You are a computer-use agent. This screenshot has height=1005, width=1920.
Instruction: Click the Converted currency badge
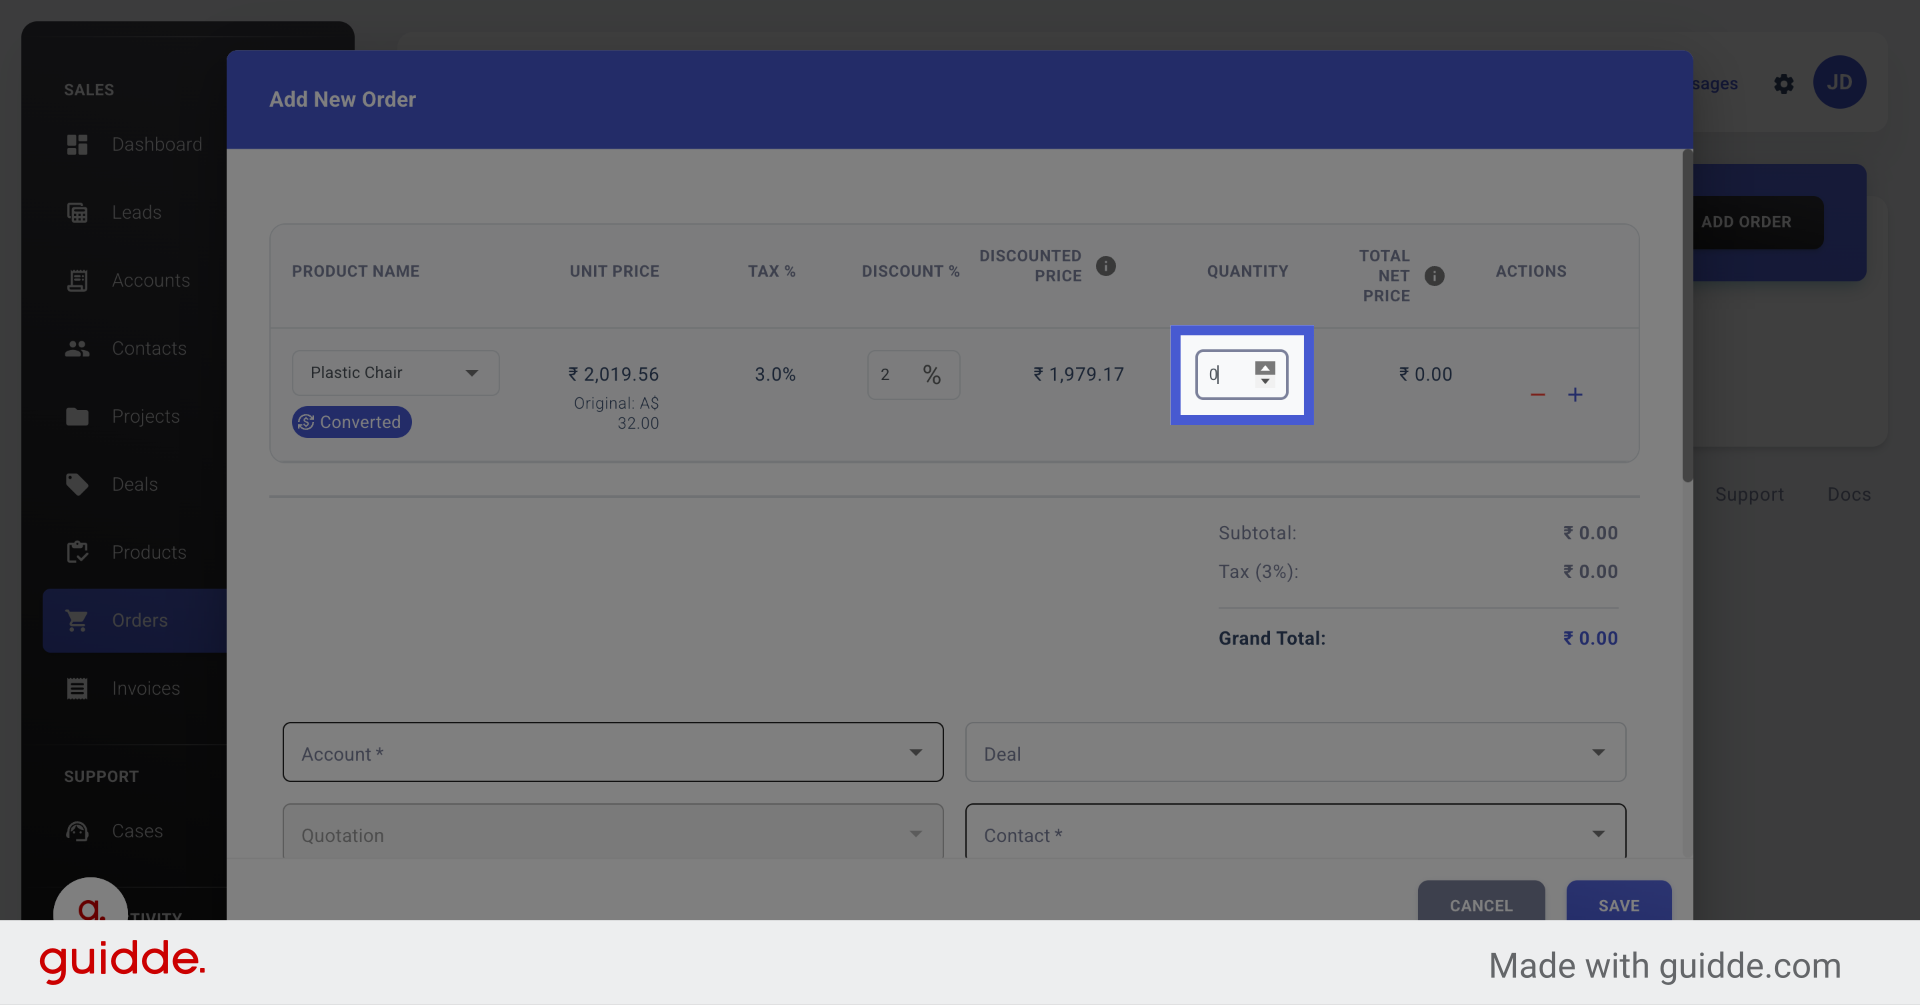[351, 422]
